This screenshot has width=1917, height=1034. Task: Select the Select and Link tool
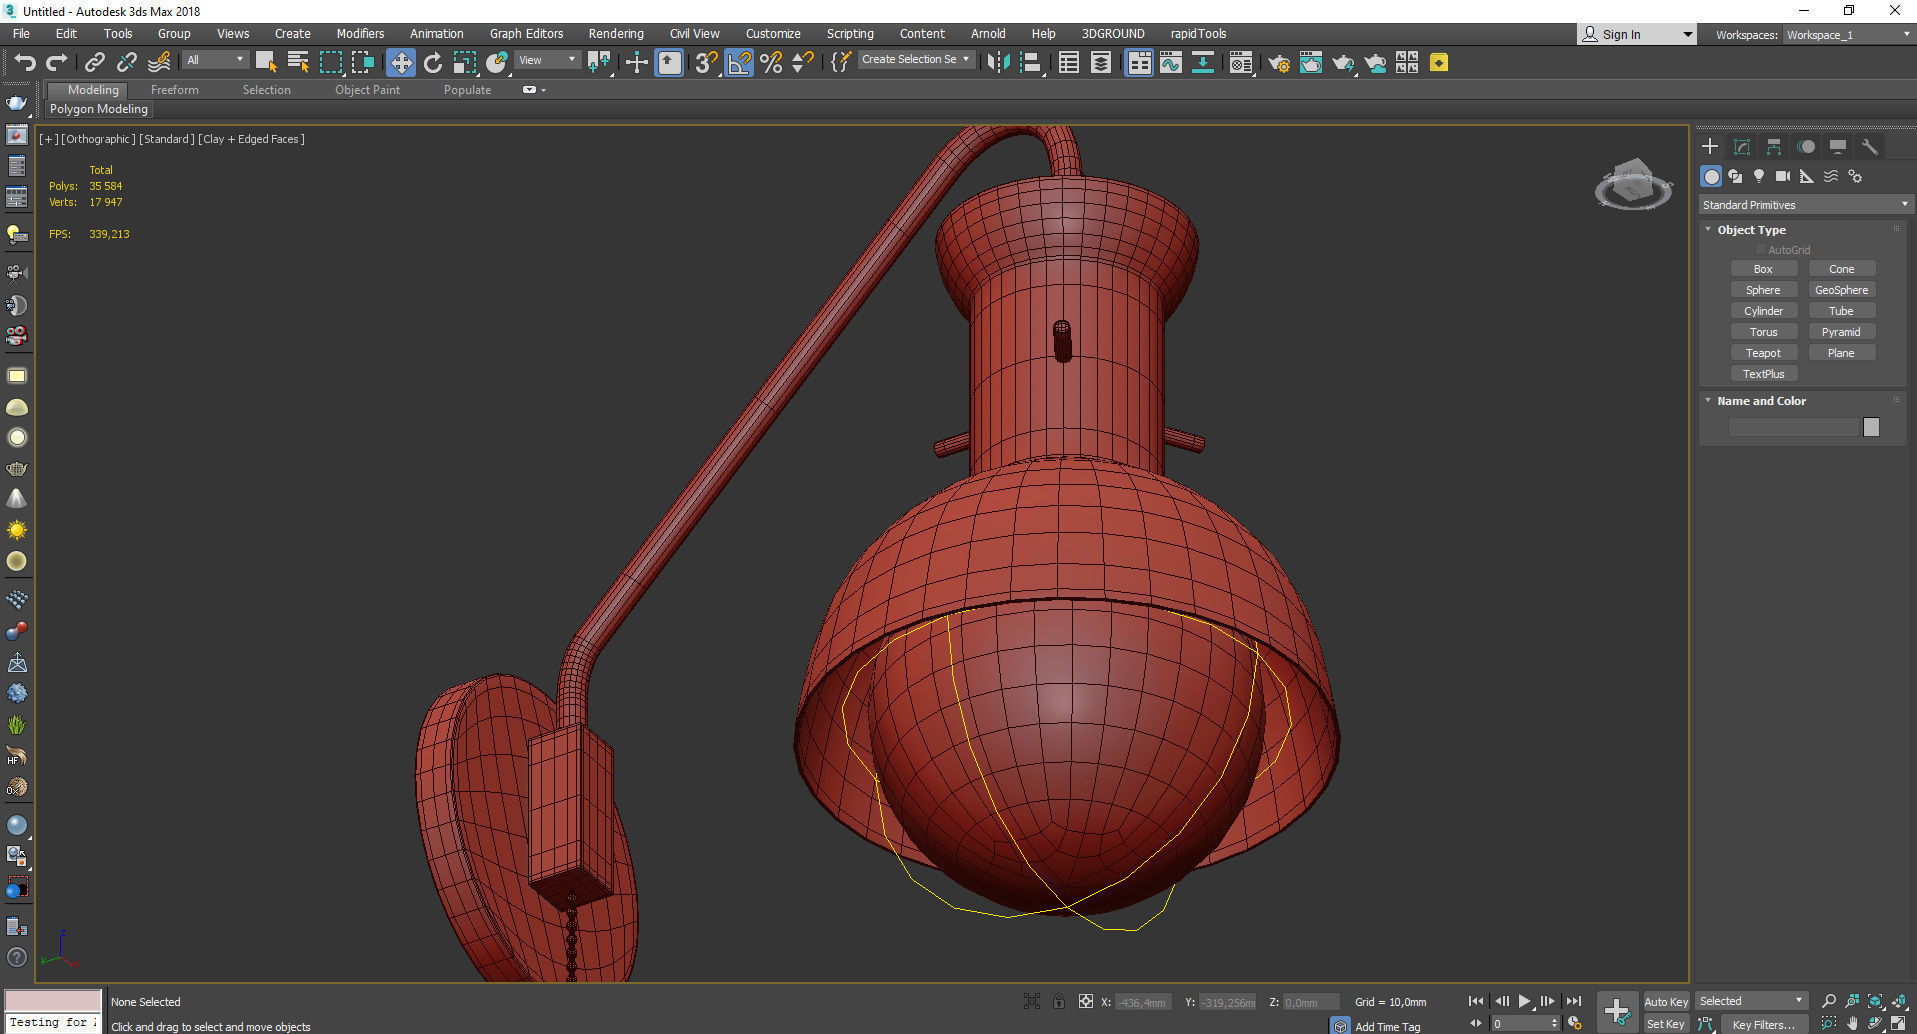click(x=95, y=63)
